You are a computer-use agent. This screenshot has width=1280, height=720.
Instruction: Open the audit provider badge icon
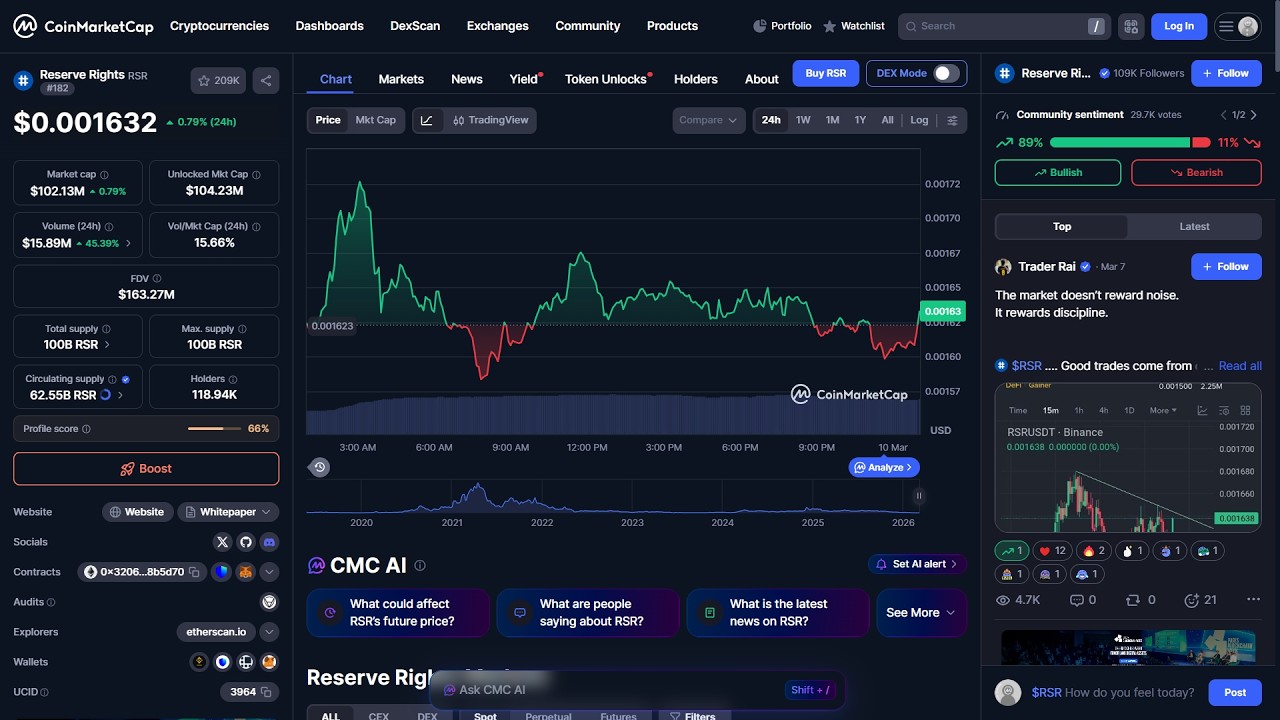click(x=269, y=602)
